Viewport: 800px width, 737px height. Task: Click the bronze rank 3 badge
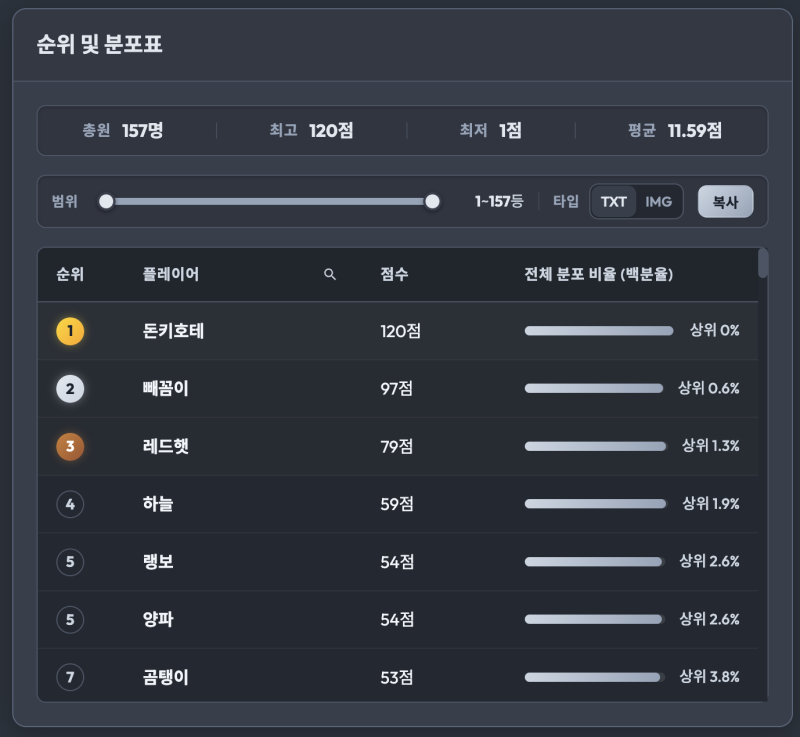(x=70, y=446)
